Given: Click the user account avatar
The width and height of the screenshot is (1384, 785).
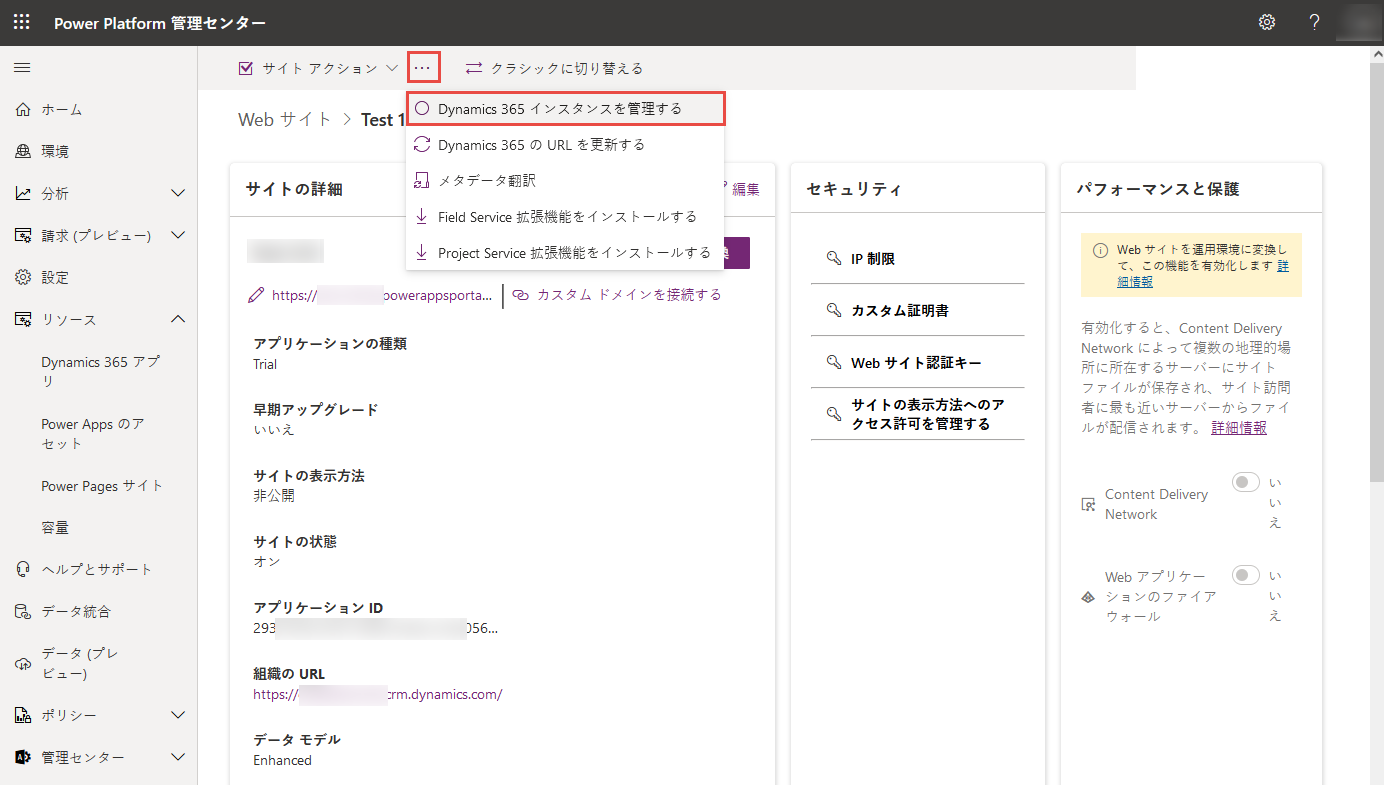Looking at the screenshot, I should [1358, 22].
